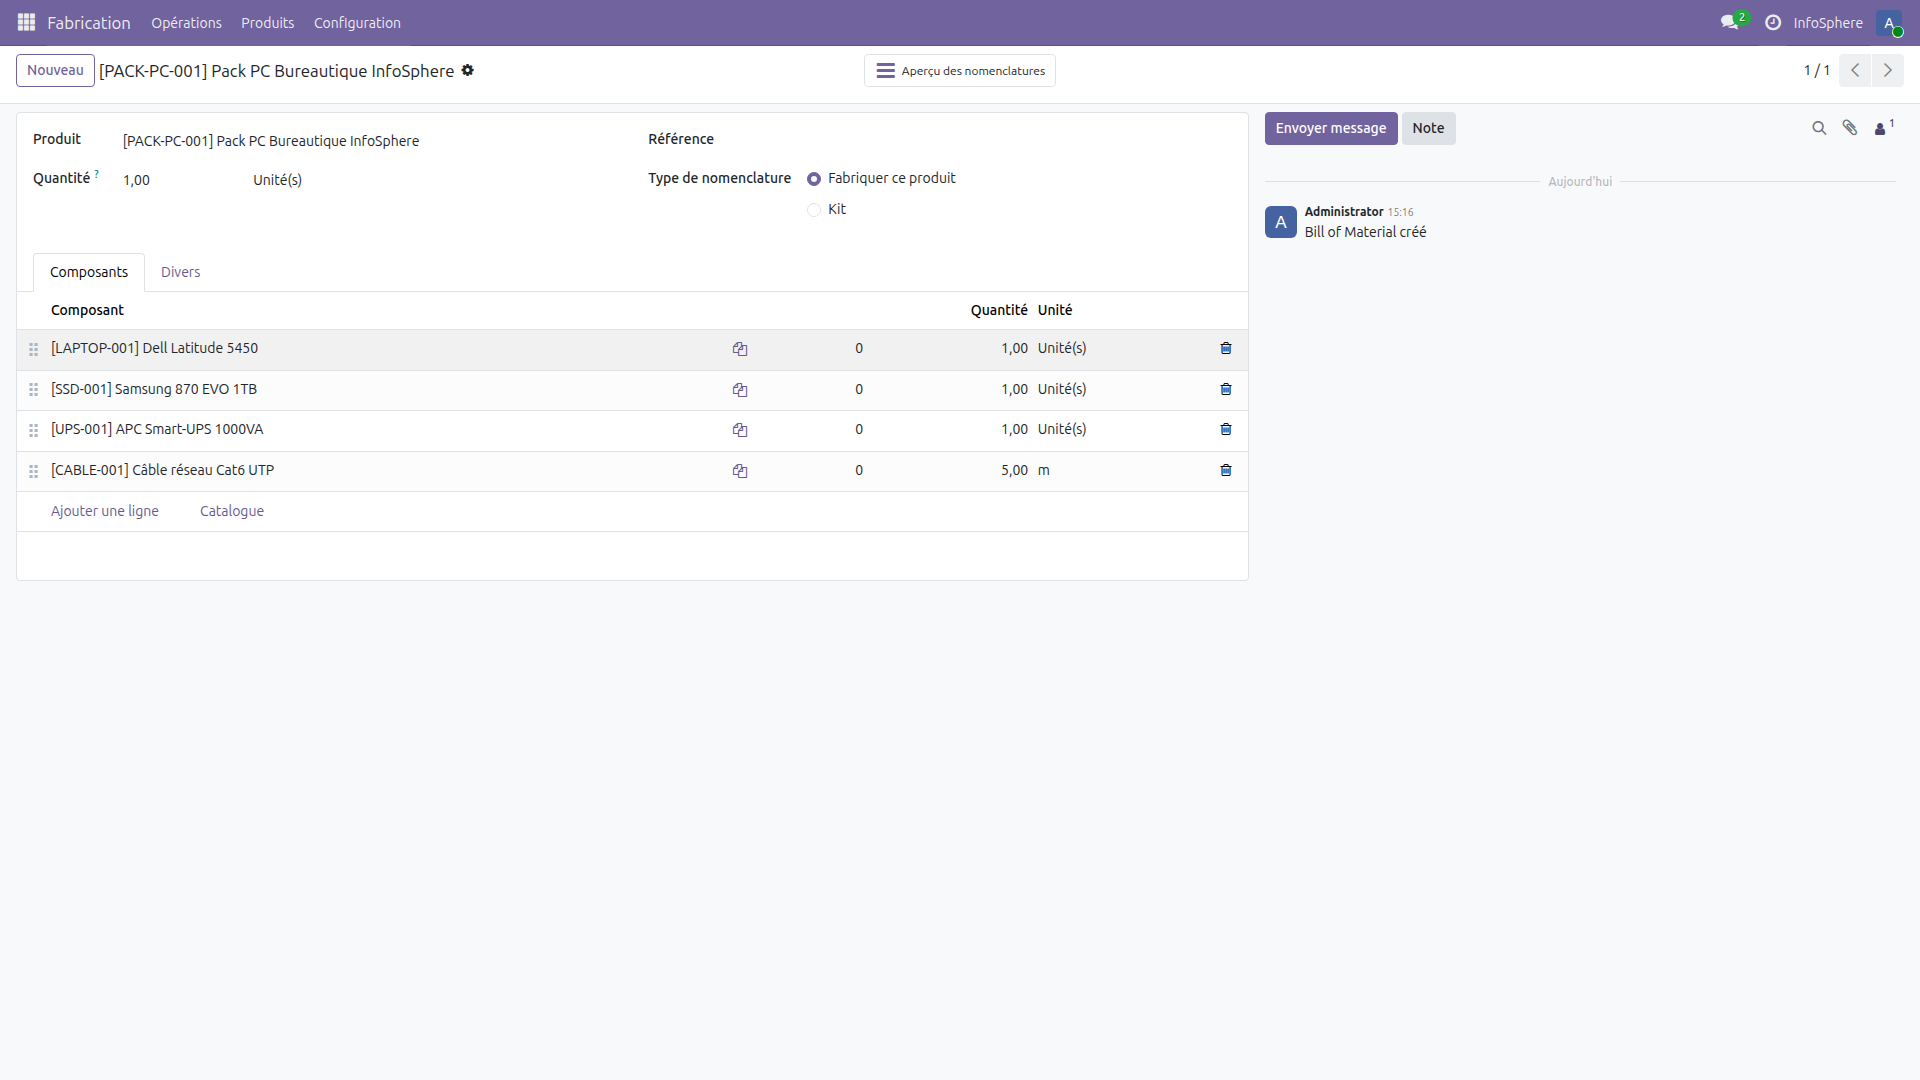Click the conversations bubble icon showing 2

pyautogui.click(x=1731, y=22)
